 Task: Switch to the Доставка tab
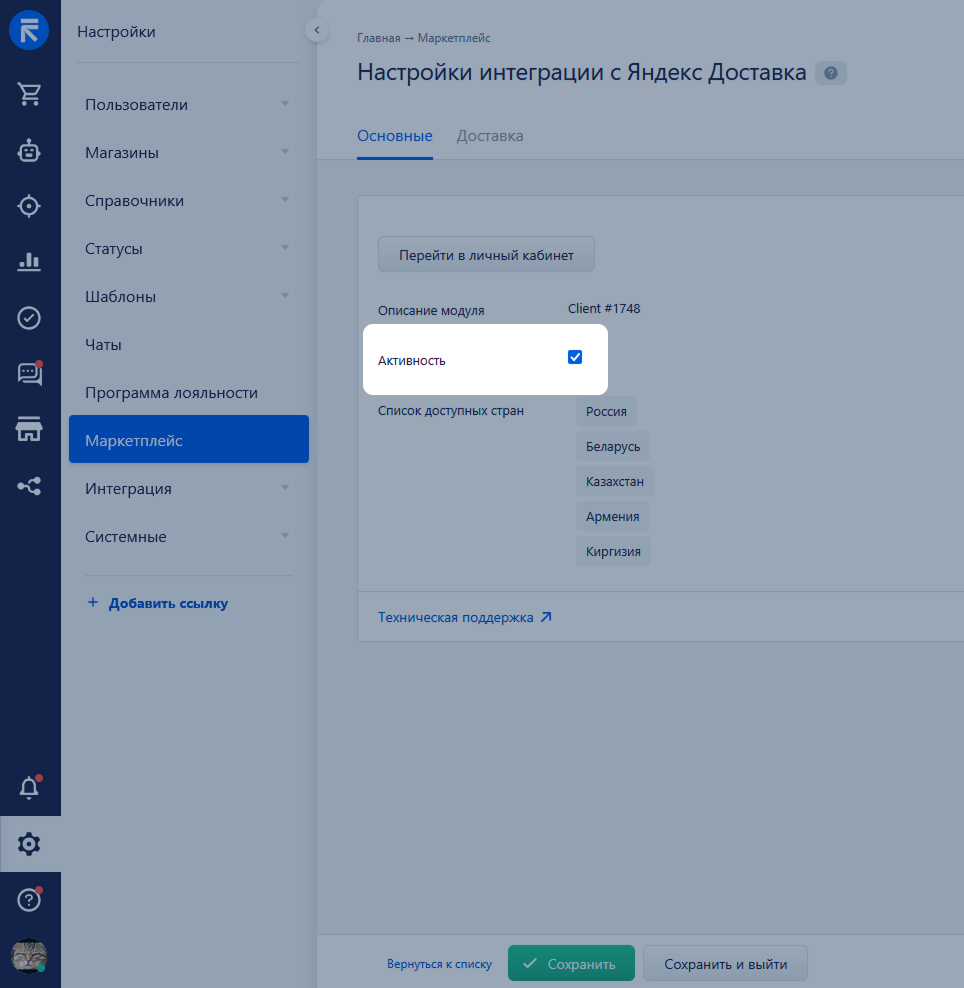(x=490, y=136)
